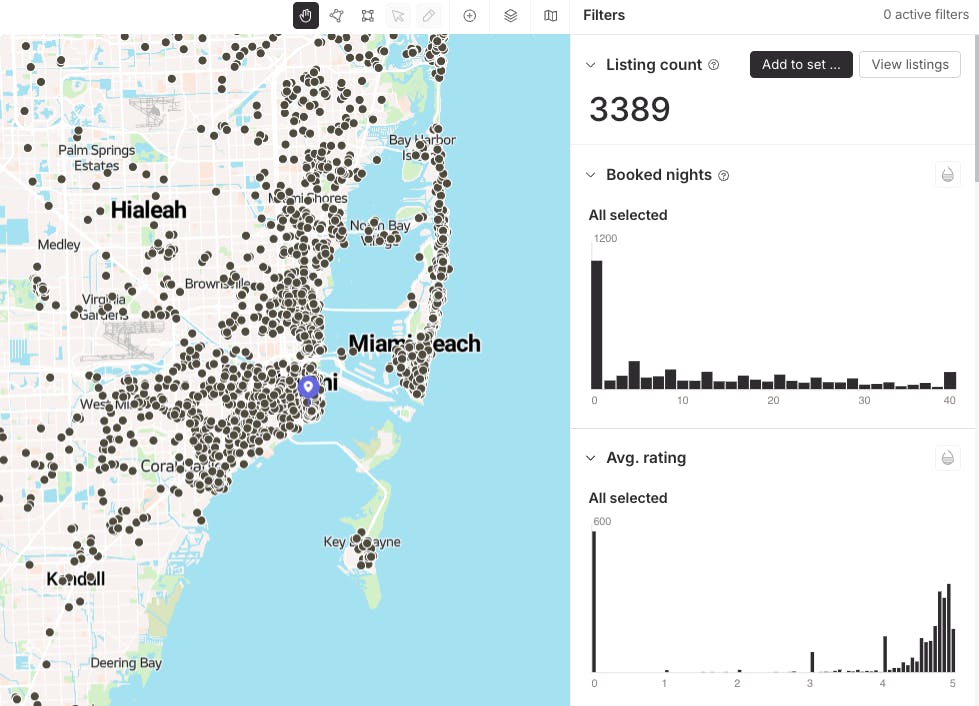Reset the Avg. rating filter icon
Image resolution: width=979 pixels, height=706 pixels.
pos(947,458)
